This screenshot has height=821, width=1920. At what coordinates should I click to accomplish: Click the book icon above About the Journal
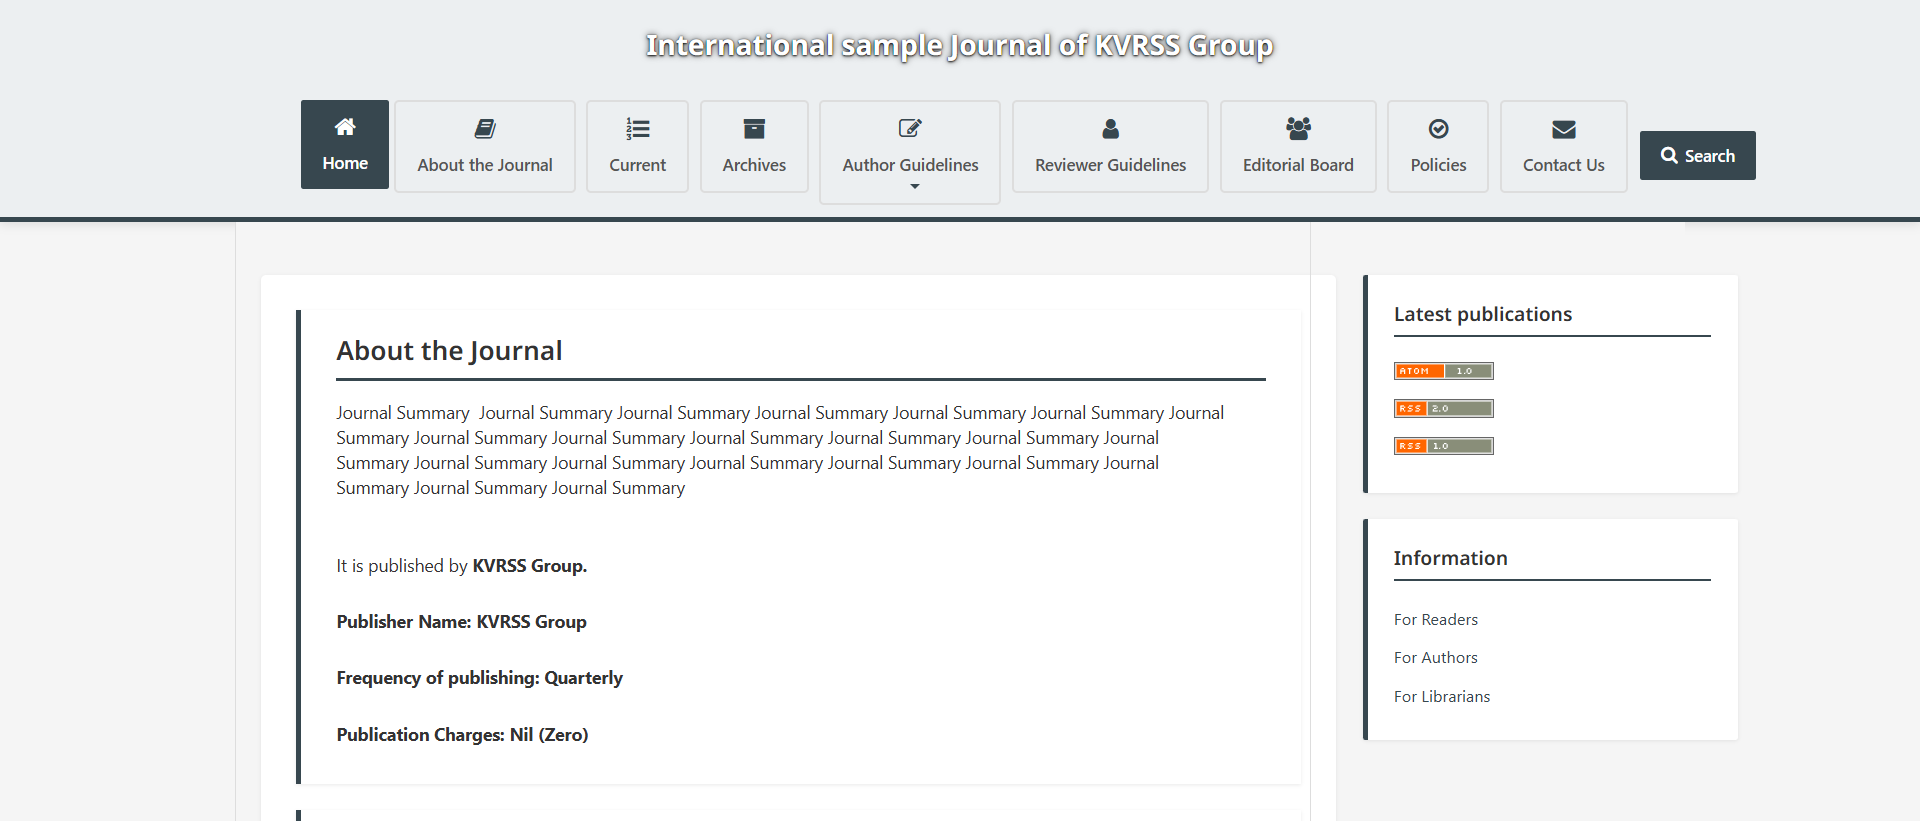pyautogui.click(x=485, y=128)
